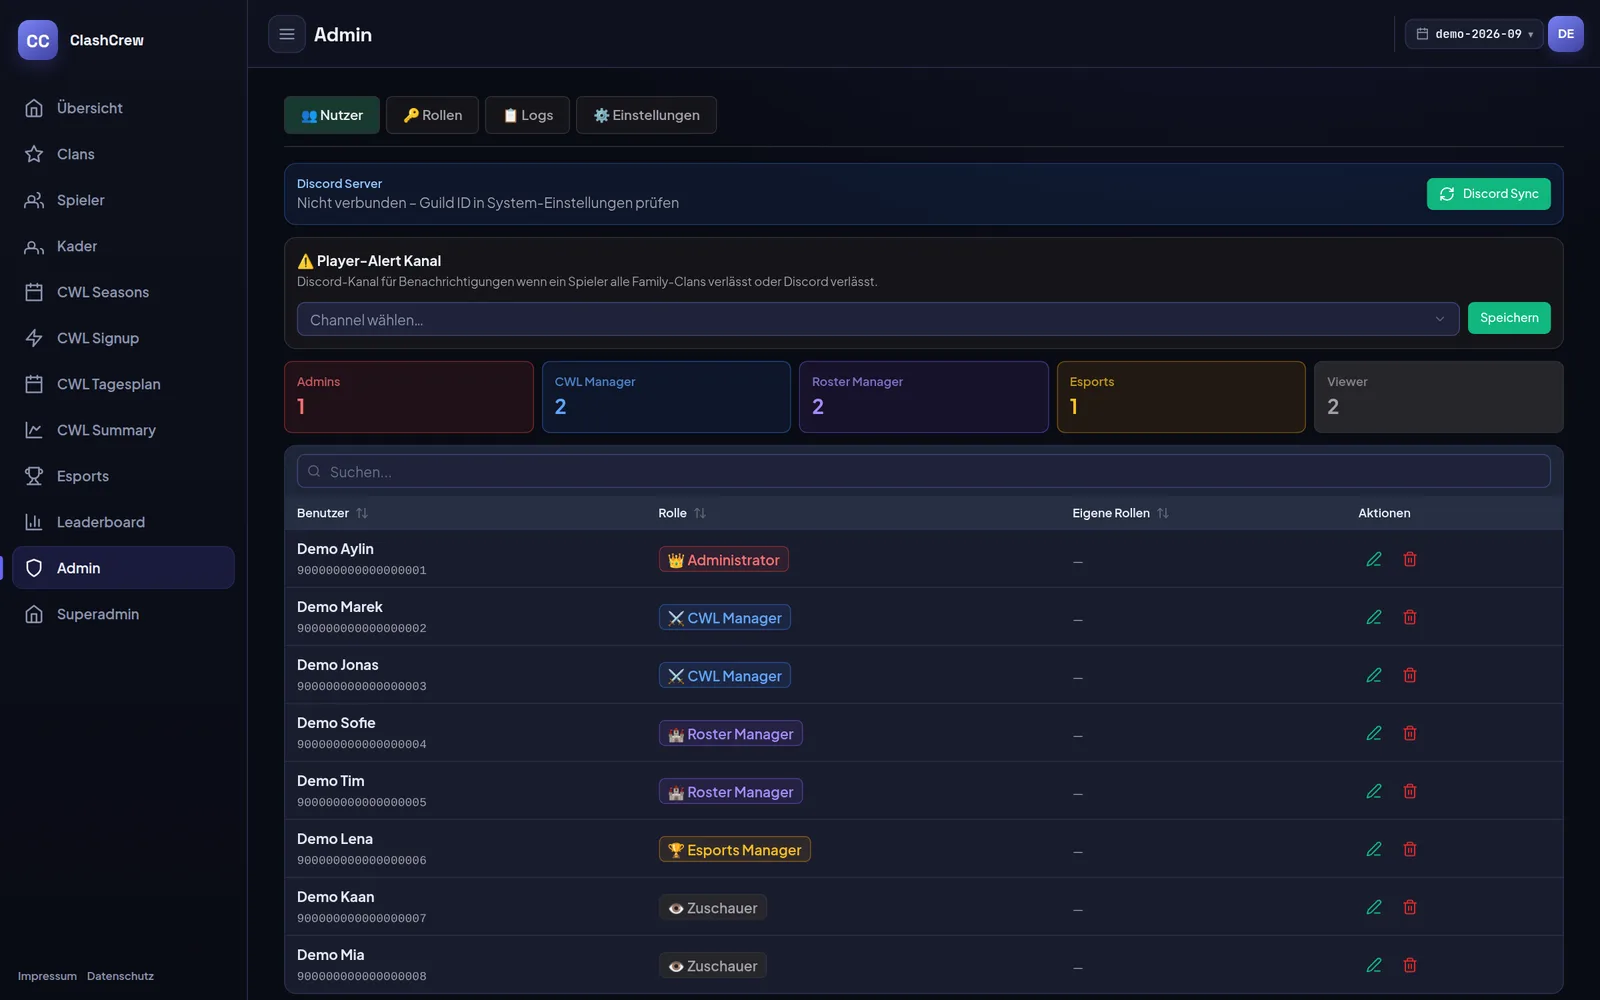Delete user Demo Aylin via trash icon
The image size is (1600, 1000).
(x=1410, y=559)
